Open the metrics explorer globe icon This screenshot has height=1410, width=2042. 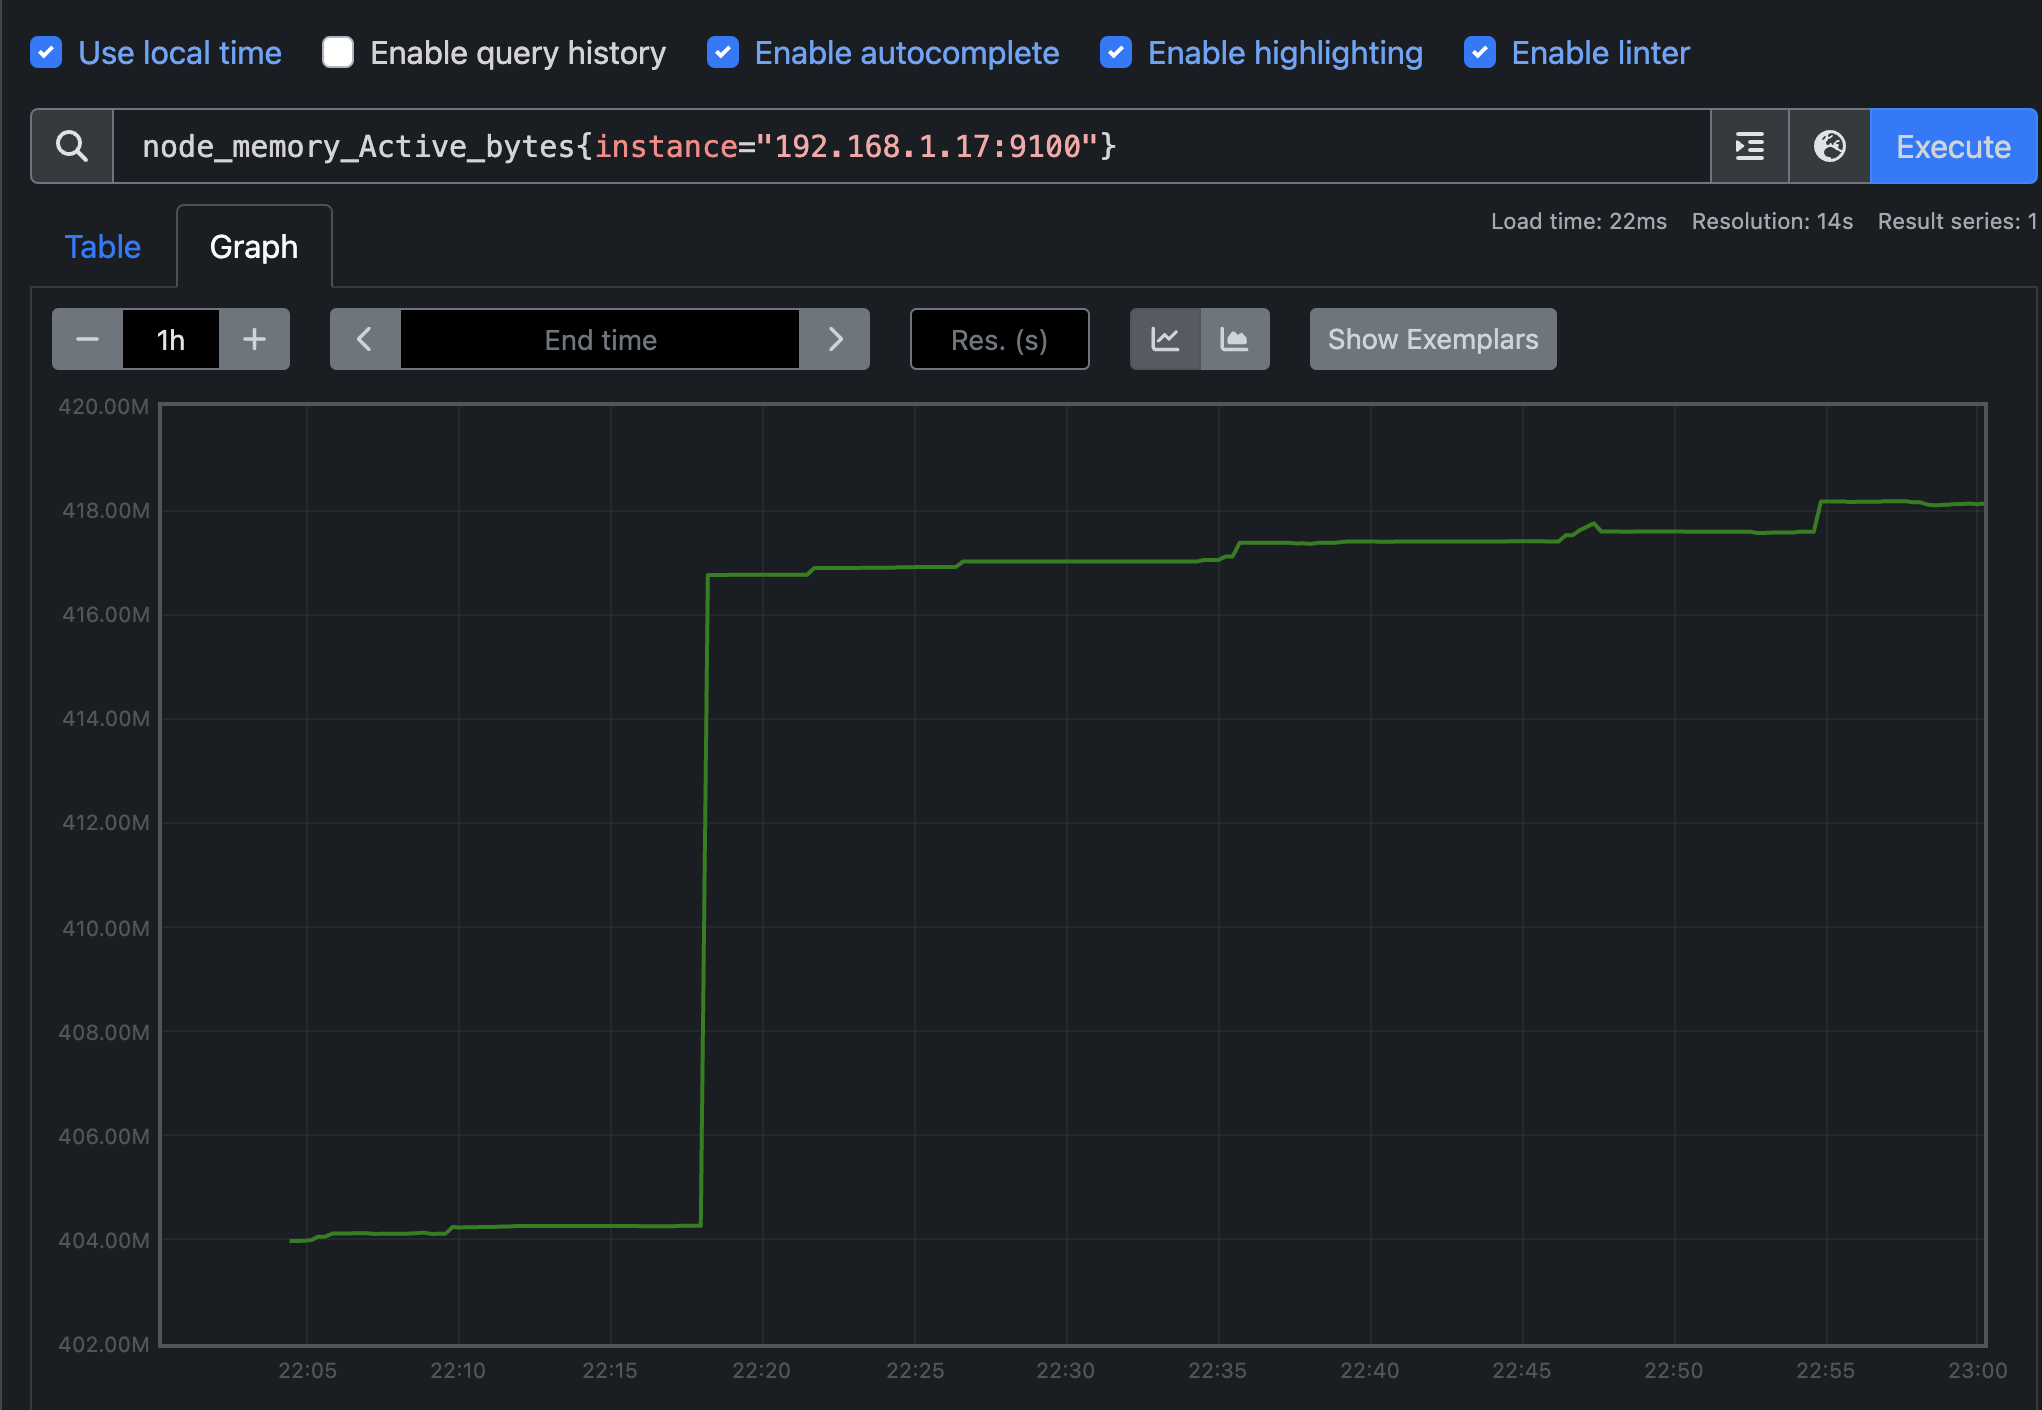1829,147
